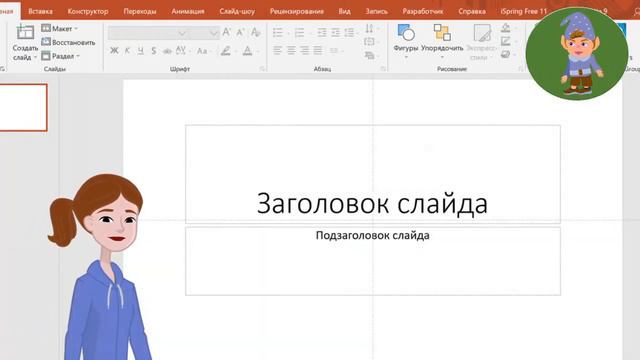
Task: Align text left
Action: 278,51
